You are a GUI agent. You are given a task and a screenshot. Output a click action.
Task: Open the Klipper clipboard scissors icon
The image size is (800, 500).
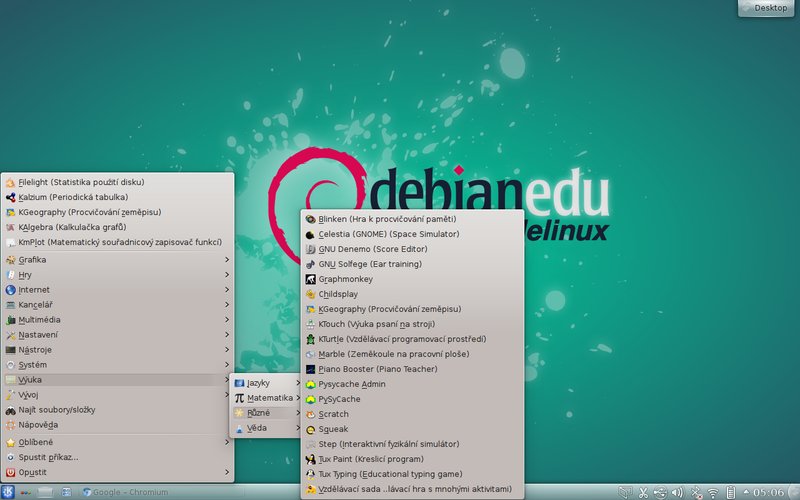point(643,493)
